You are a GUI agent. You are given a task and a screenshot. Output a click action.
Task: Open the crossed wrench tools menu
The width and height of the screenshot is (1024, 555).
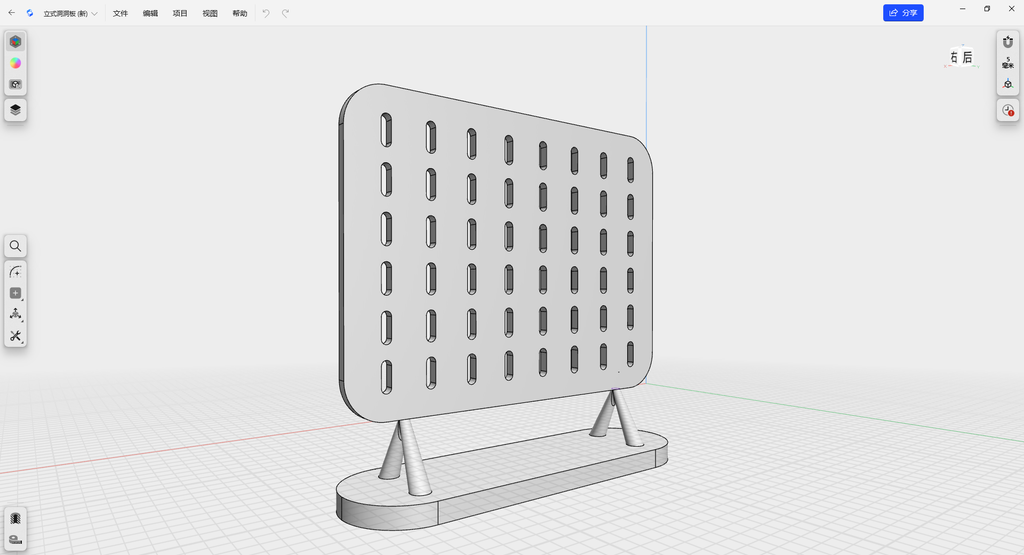(16, 336)
